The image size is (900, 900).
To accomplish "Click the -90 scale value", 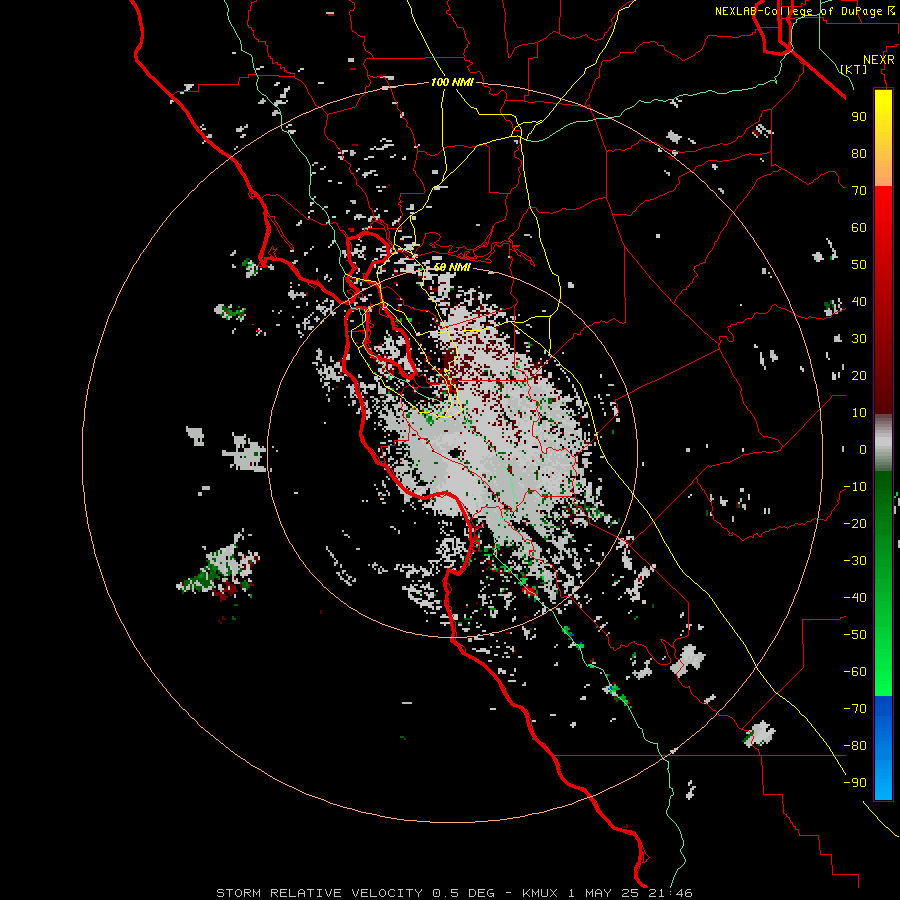I will point(855,783).
